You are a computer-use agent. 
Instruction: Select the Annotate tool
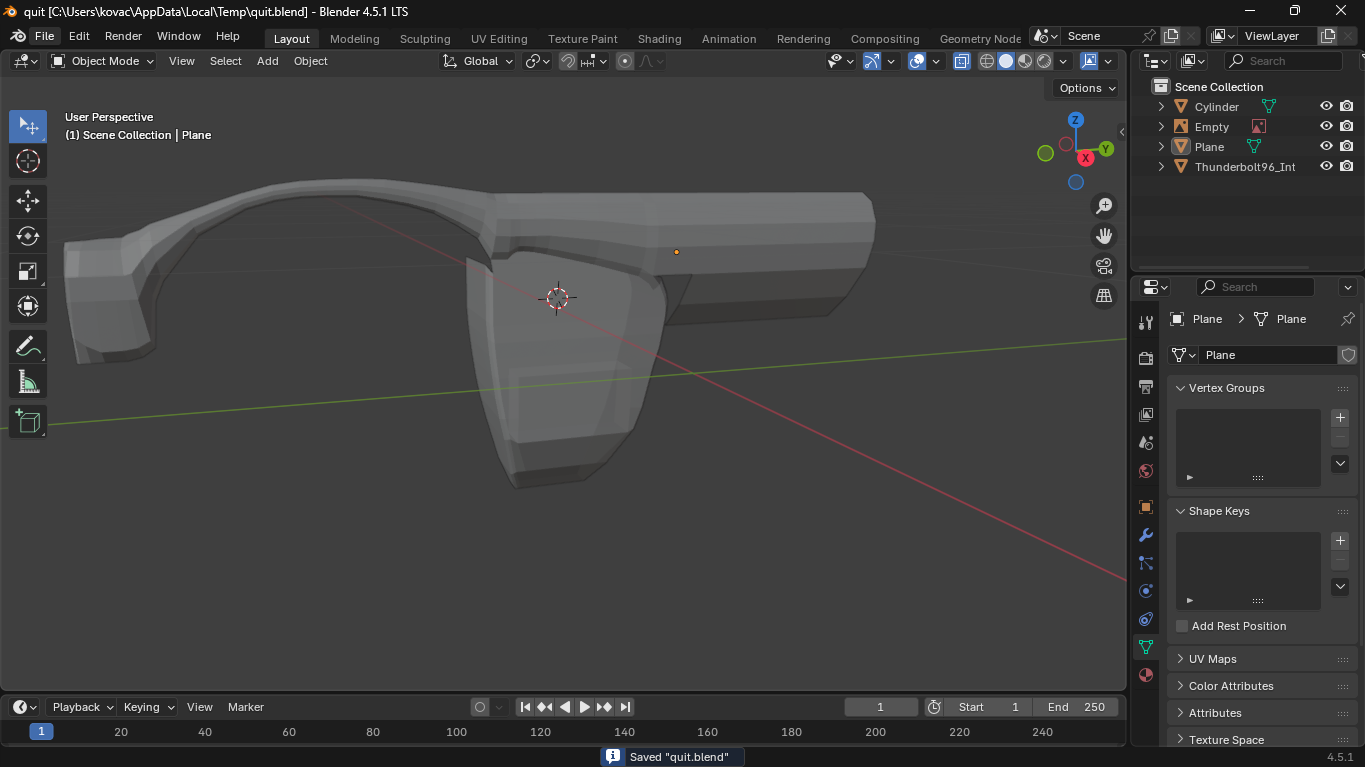(28, 347)
